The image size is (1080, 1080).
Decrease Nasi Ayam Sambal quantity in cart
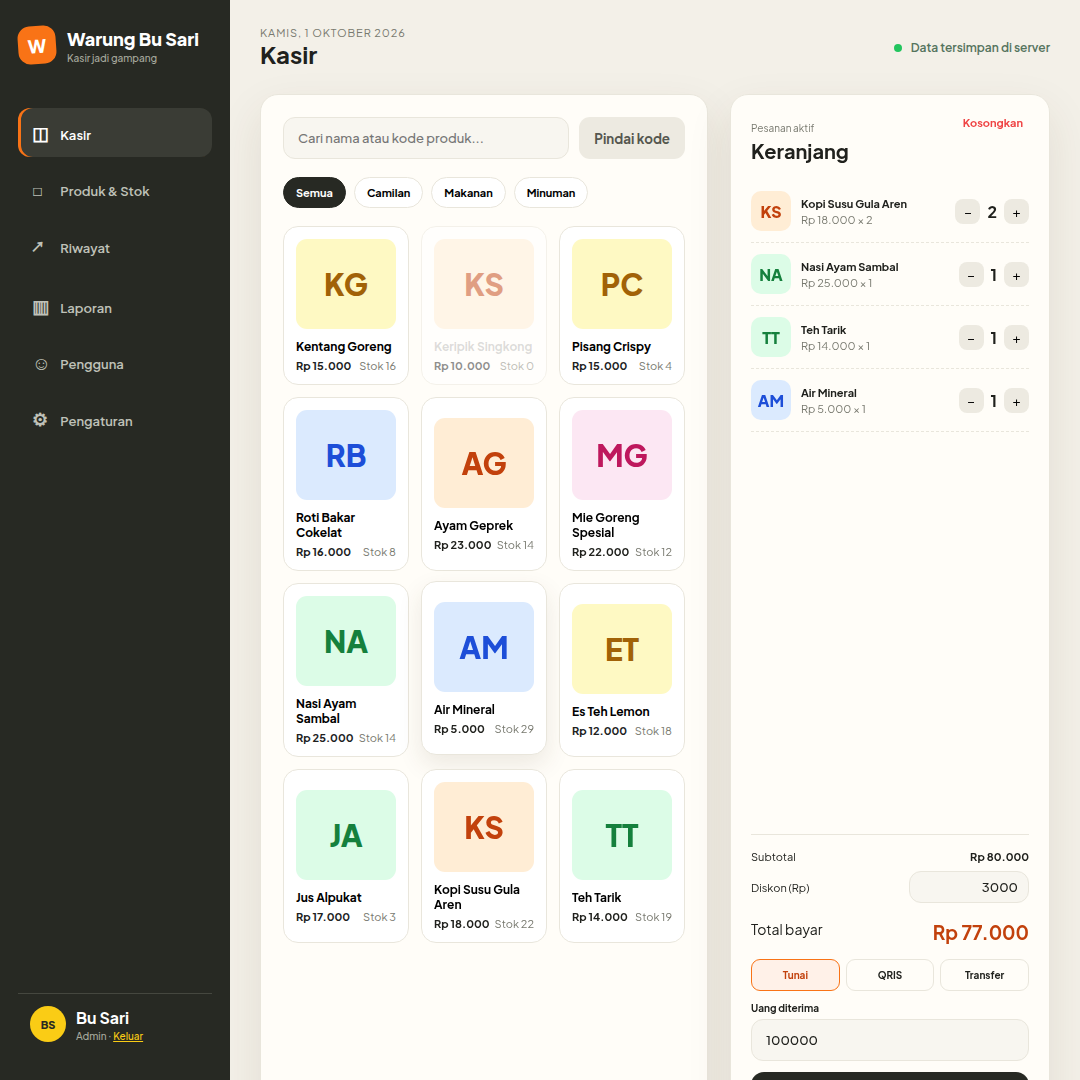(971, 275)
